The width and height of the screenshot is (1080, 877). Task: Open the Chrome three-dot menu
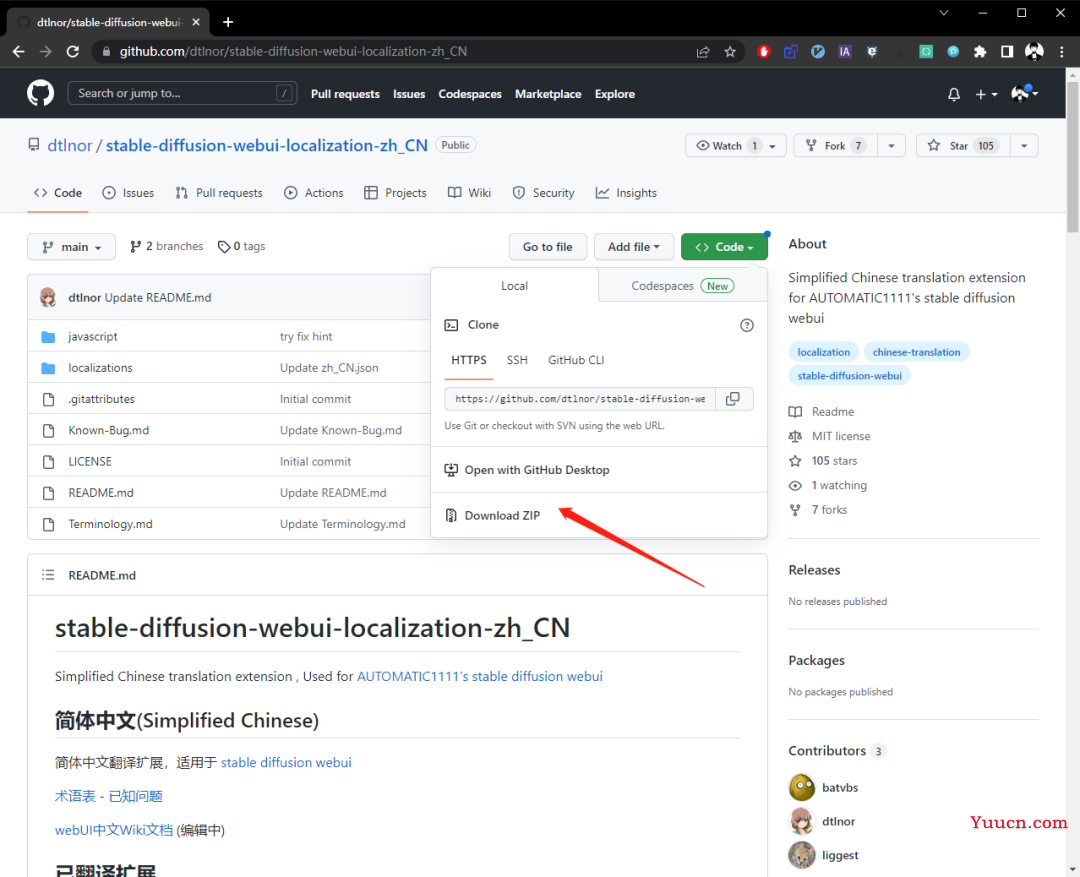(1061, 52)
